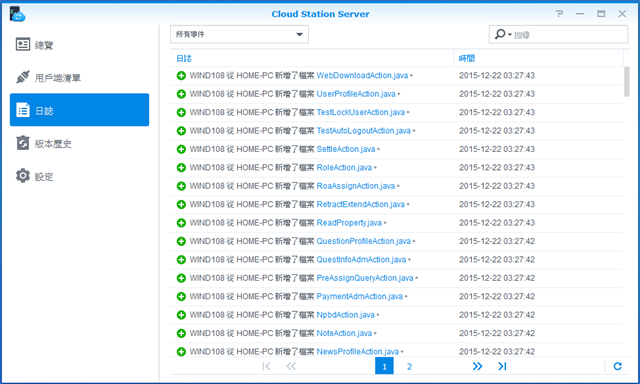The image size is (640, 384).
Task: Go to next page double-arrow icon
Action: click(477, 366)
